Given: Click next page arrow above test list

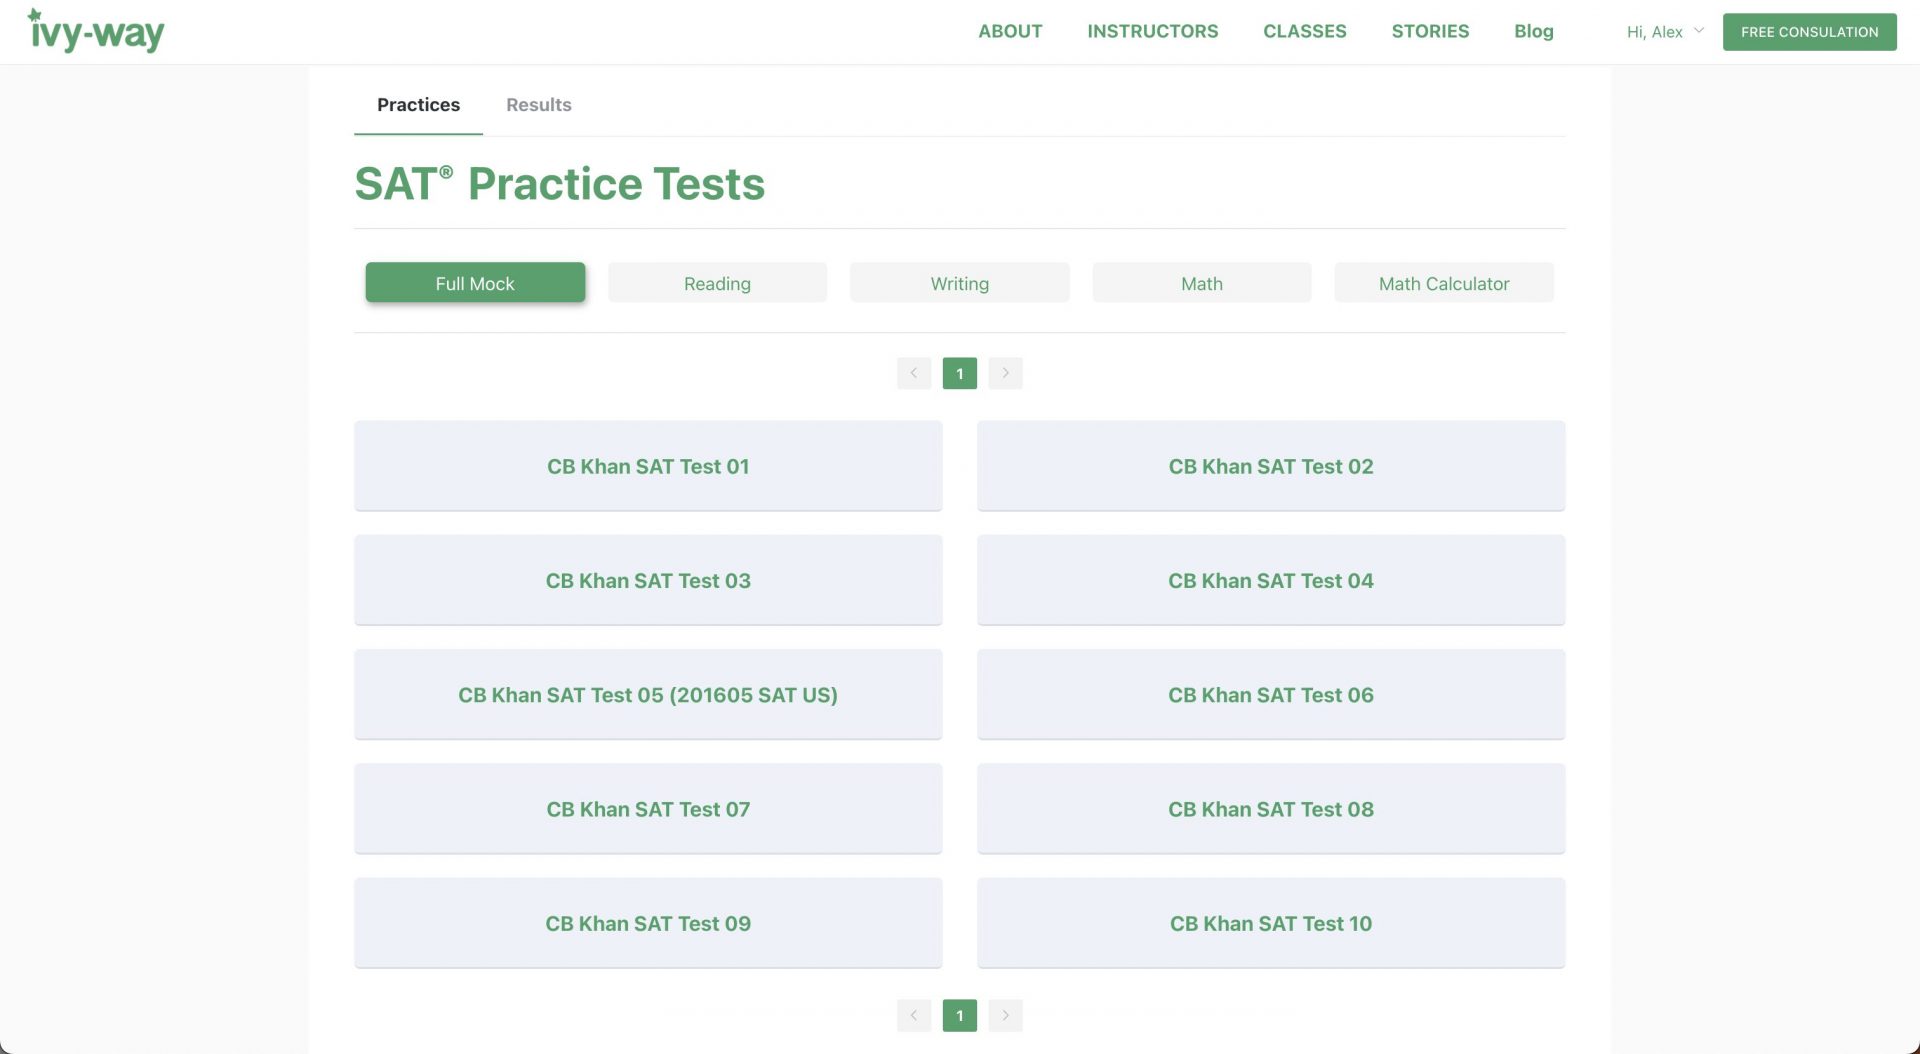Looking at the screenshot, I should [x=1005, y=373].
